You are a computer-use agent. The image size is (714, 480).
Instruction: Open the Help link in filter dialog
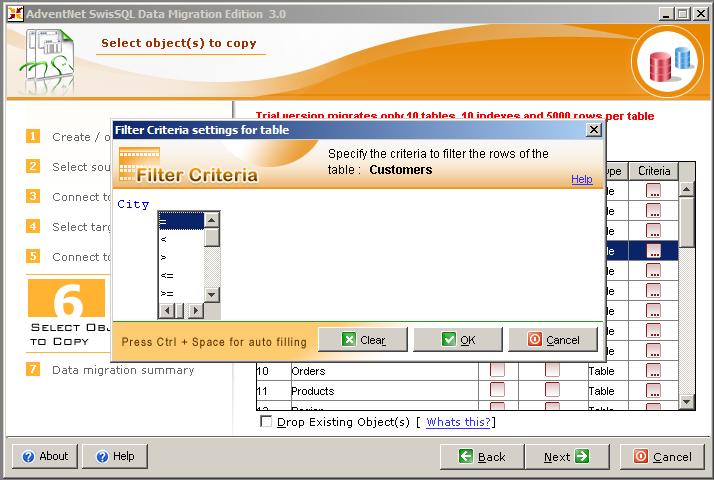click(581, 179)
